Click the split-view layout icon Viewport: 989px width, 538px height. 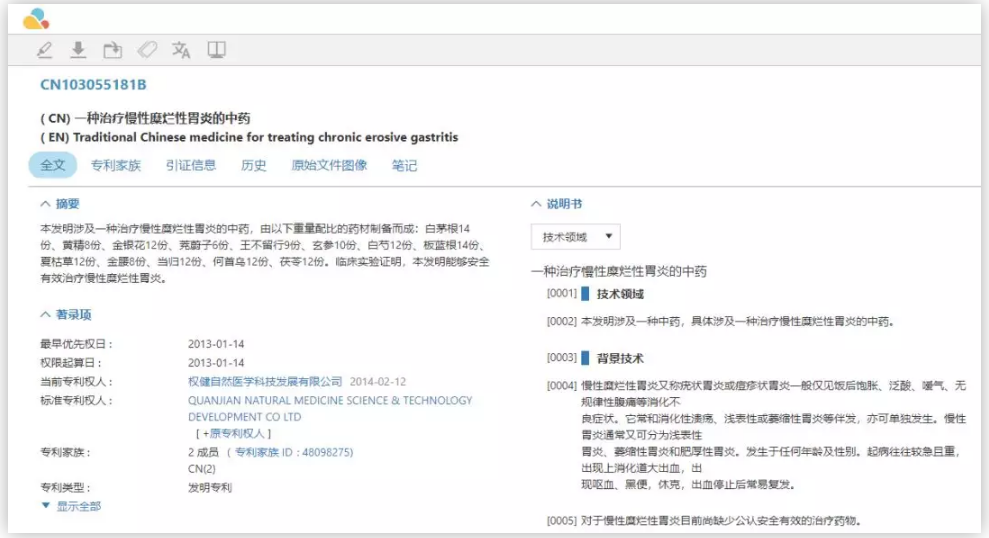tap(216, 50)
